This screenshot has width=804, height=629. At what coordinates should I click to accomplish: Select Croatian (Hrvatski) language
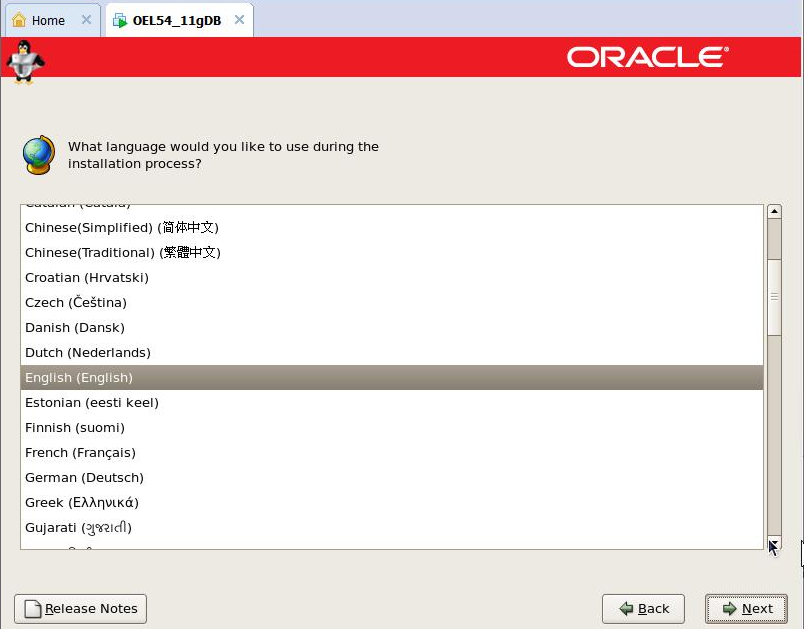pos(392,278)
